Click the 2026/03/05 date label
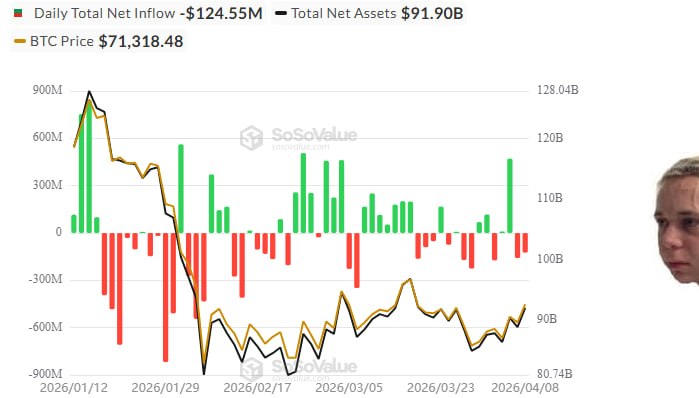 tap(349, 388)
